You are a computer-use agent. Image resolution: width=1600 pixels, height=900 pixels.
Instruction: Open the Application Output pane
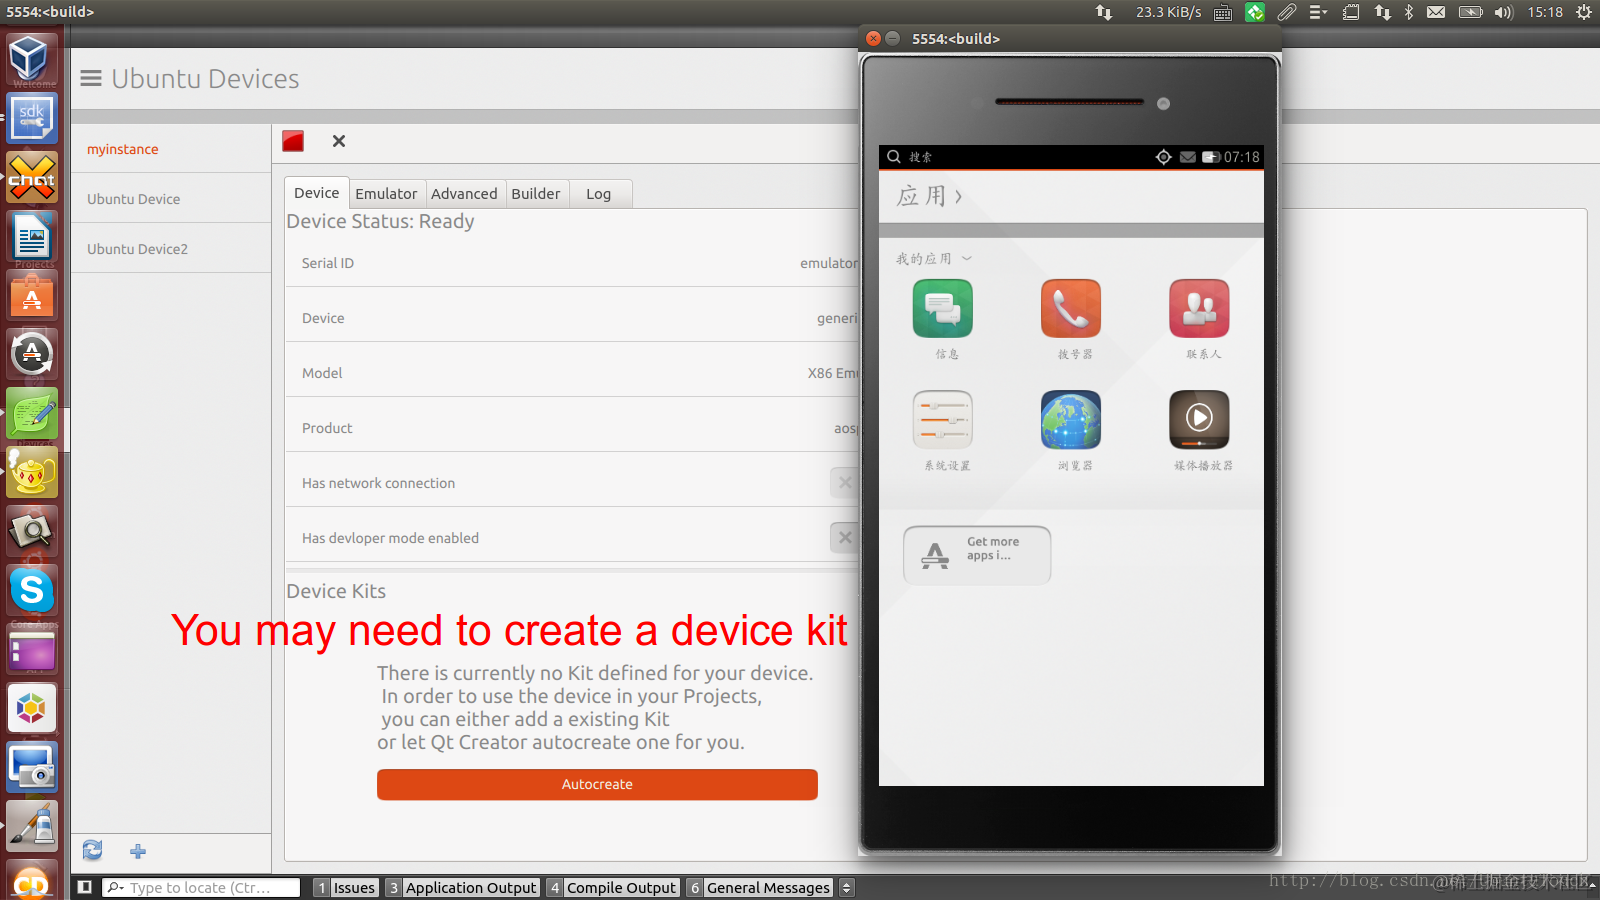(463, 887)
